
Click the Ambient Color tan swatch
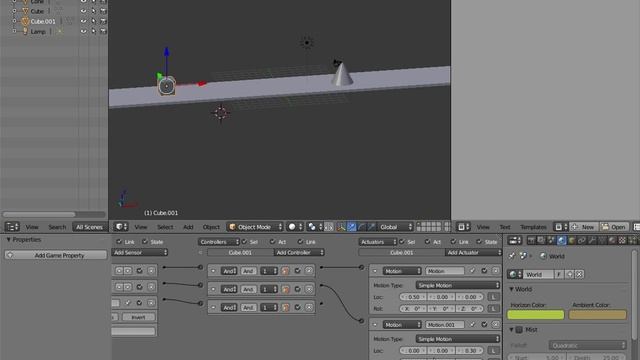pyautogui.click(x=597, y=315)
